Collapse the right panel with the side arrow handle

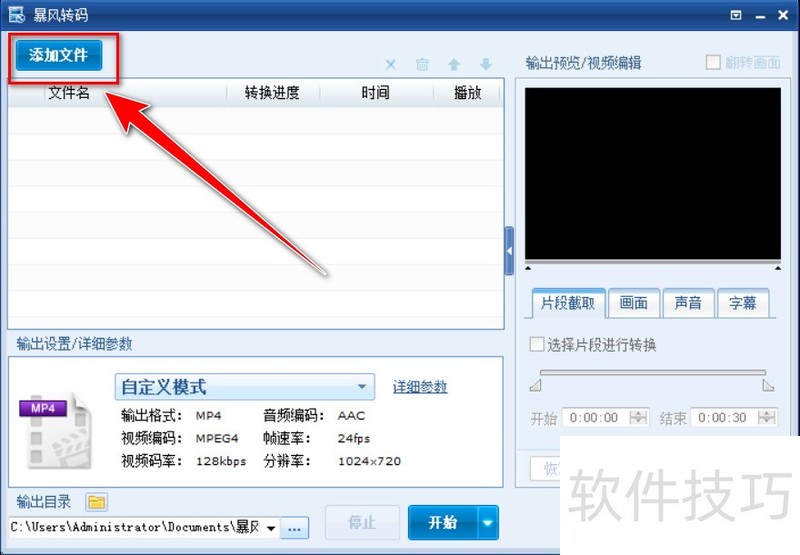509,251
